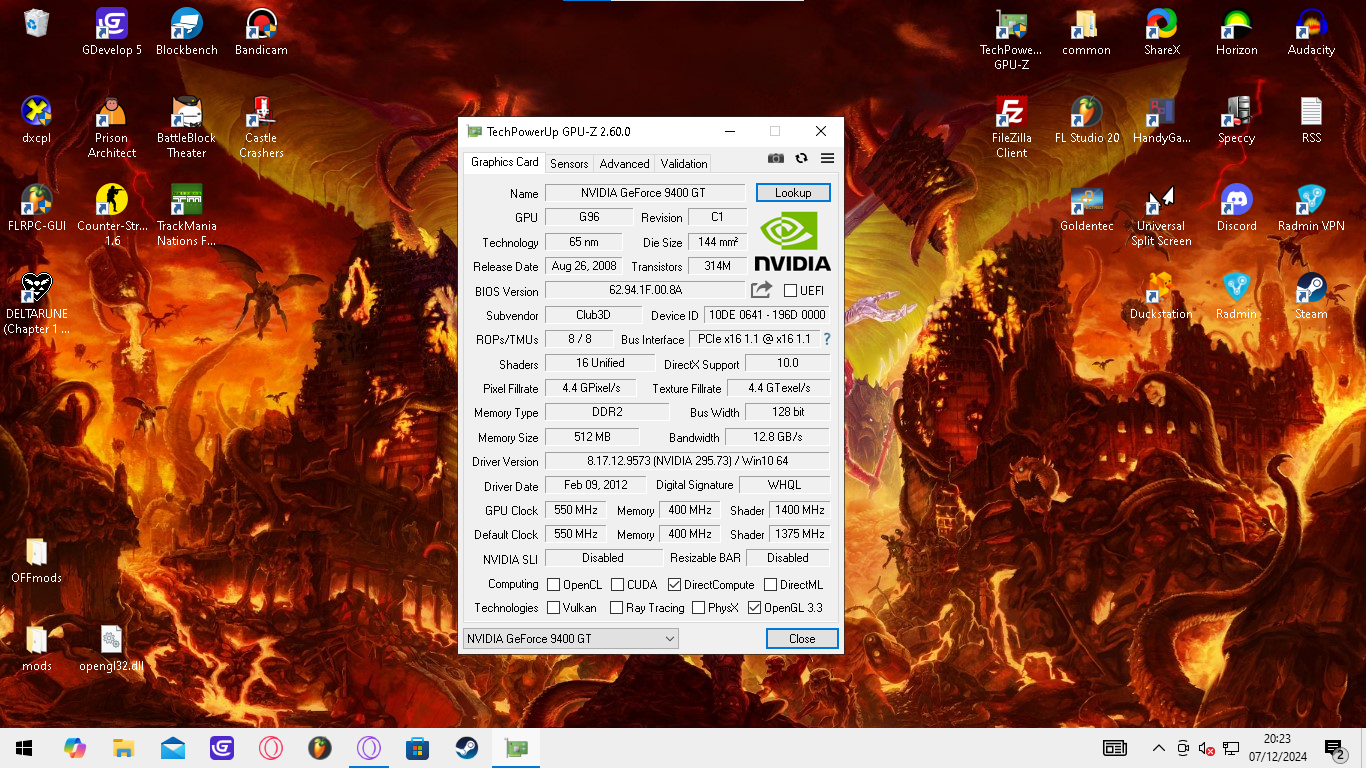Open the Recycle Bin icon
The image size is (1366, 768).
37,24
